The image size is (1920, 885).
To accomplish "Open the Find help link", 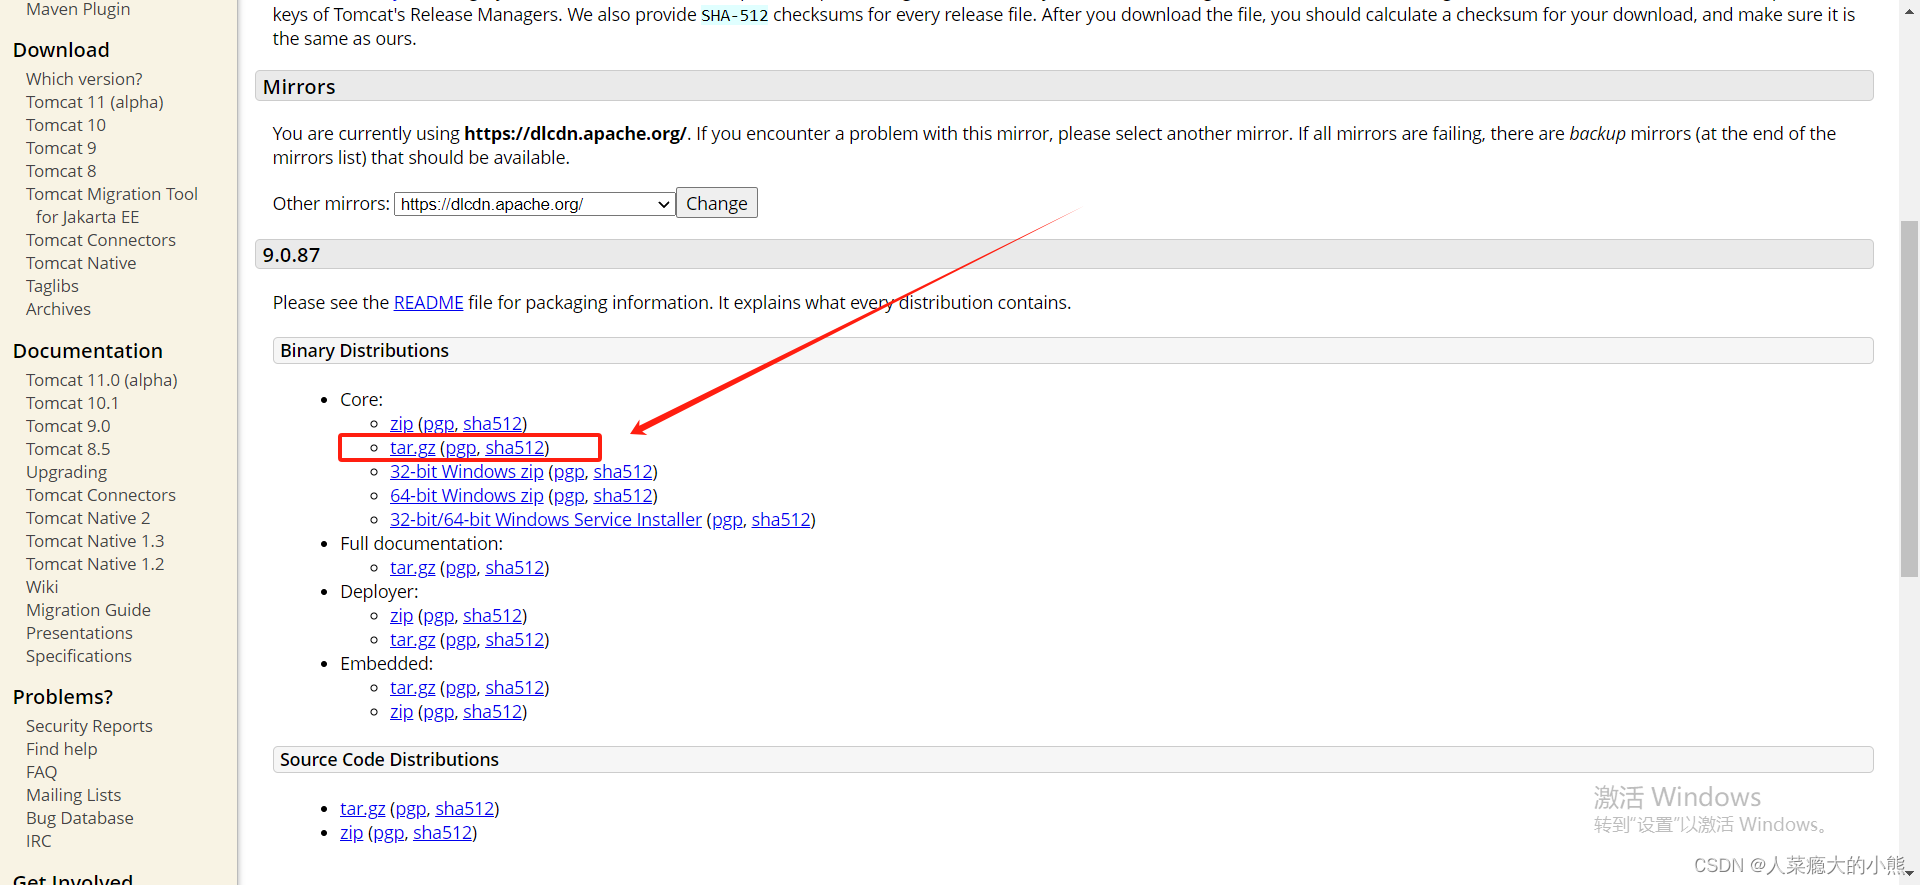I will [x=62, y=749].
